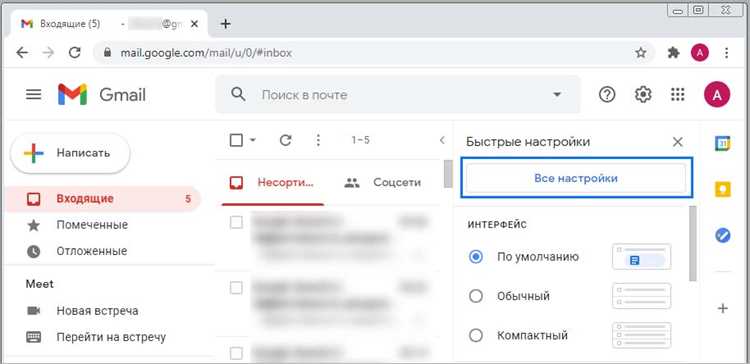750x364 pixels.
Task: Switch to the Соцсети tab
Action: click(383, 182)
